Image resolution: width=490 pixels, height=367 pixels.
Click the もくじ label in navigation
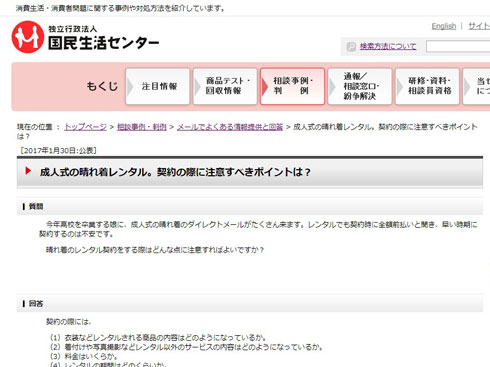[x=102, y=86]
